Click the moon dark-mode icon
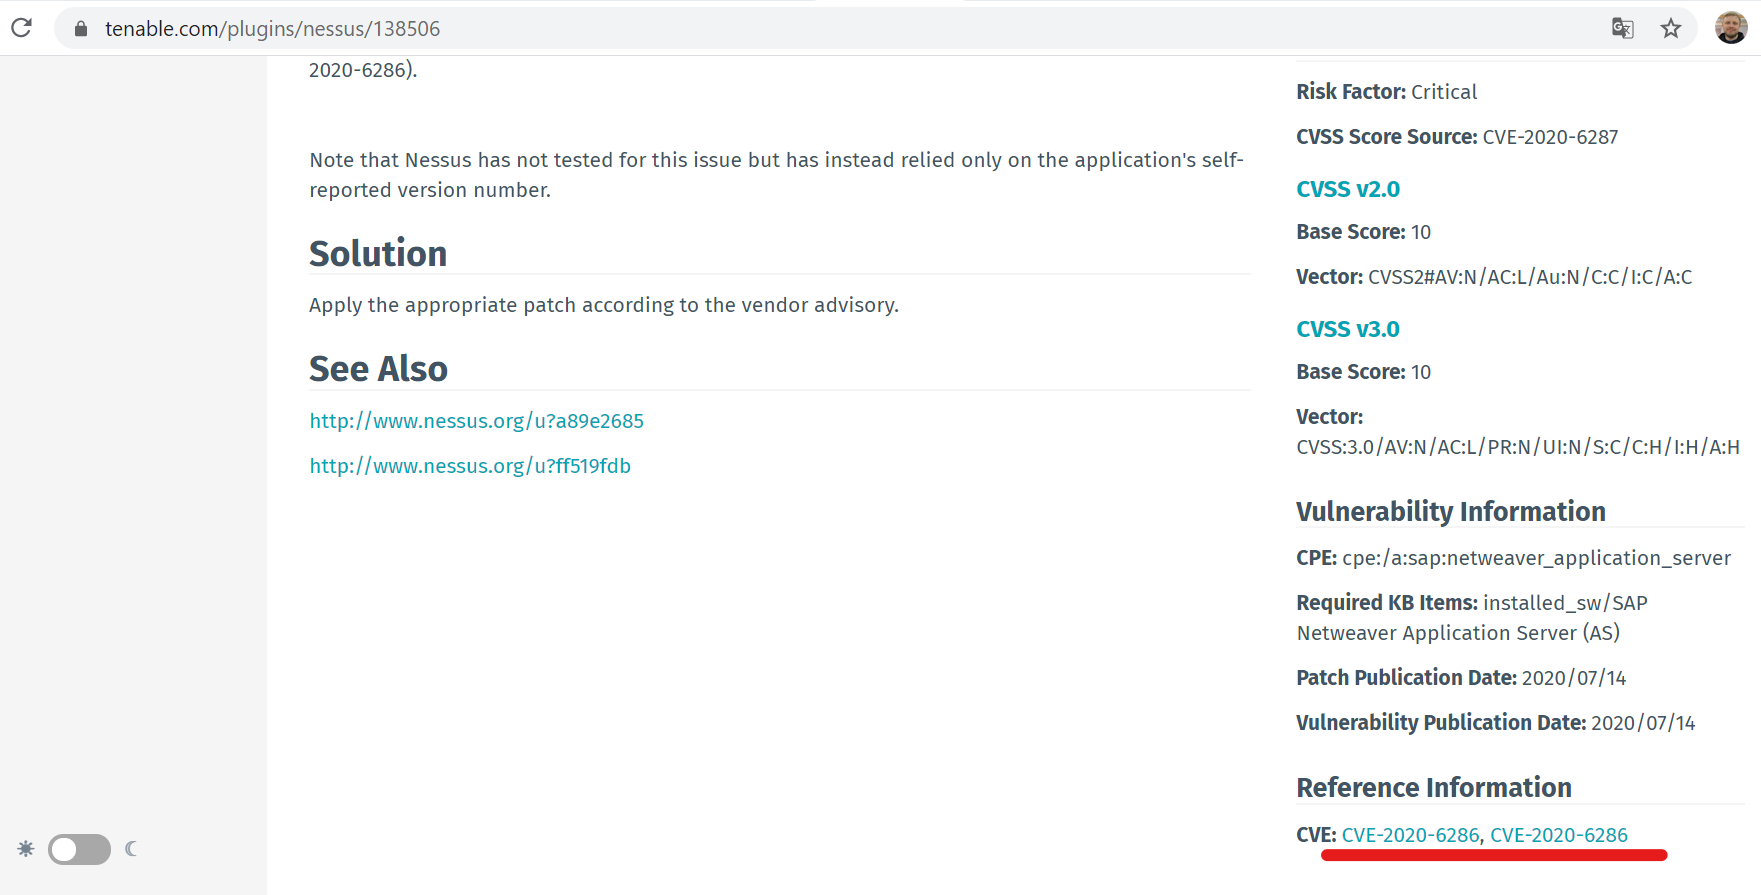This screenshot has height=895, width=1761. pos(131,849)
